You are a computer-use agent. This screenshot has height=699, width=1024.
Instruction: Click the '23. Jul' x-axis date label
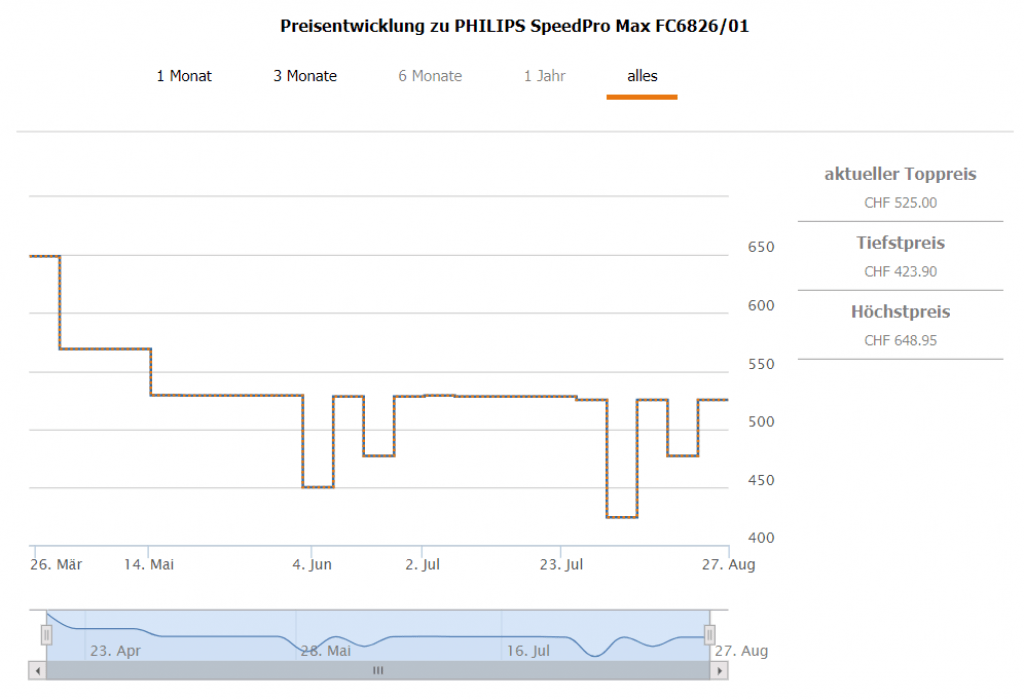click(561, 565)
